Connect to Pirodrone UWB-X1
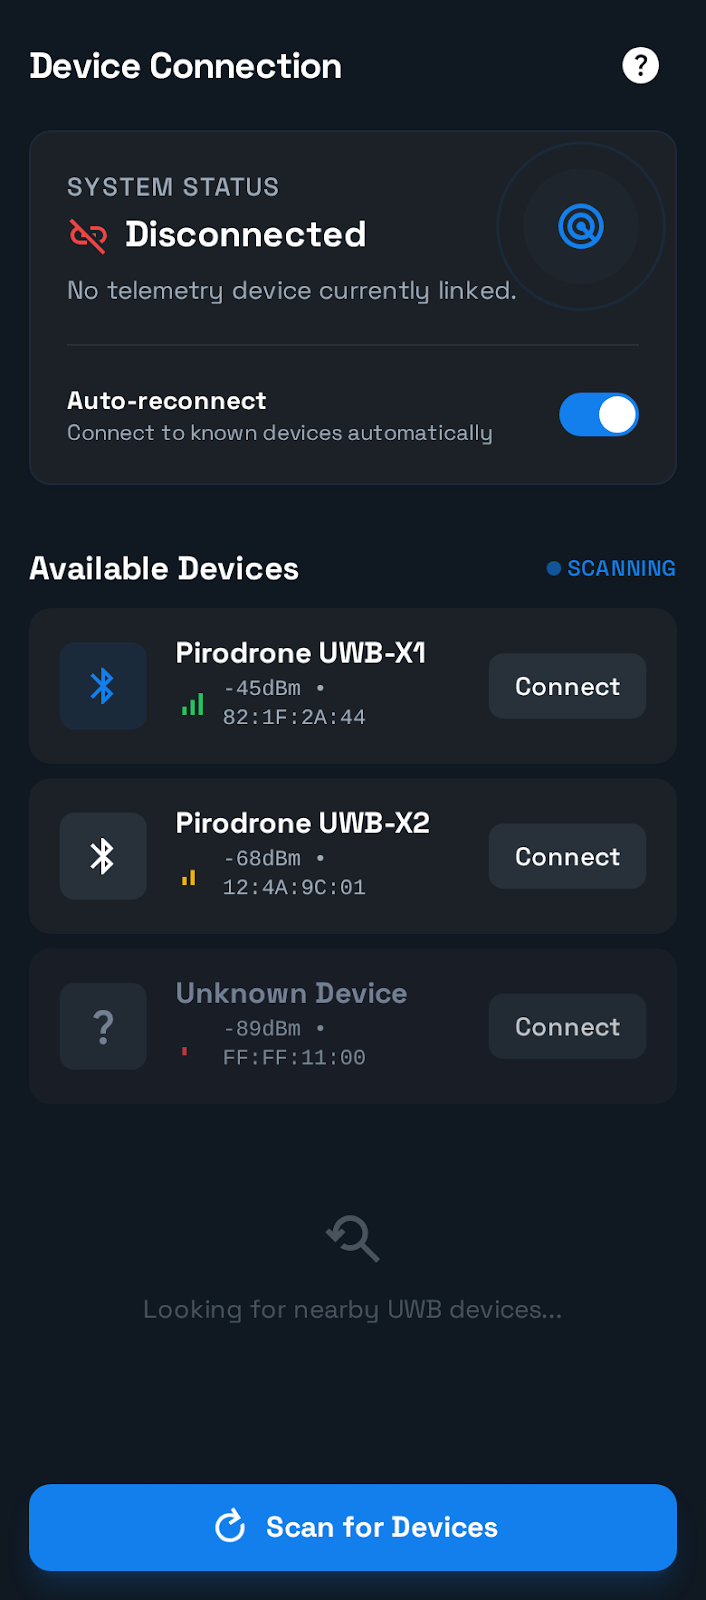The width and height of the screenshot is (706, 1600). tap(566, 686)
